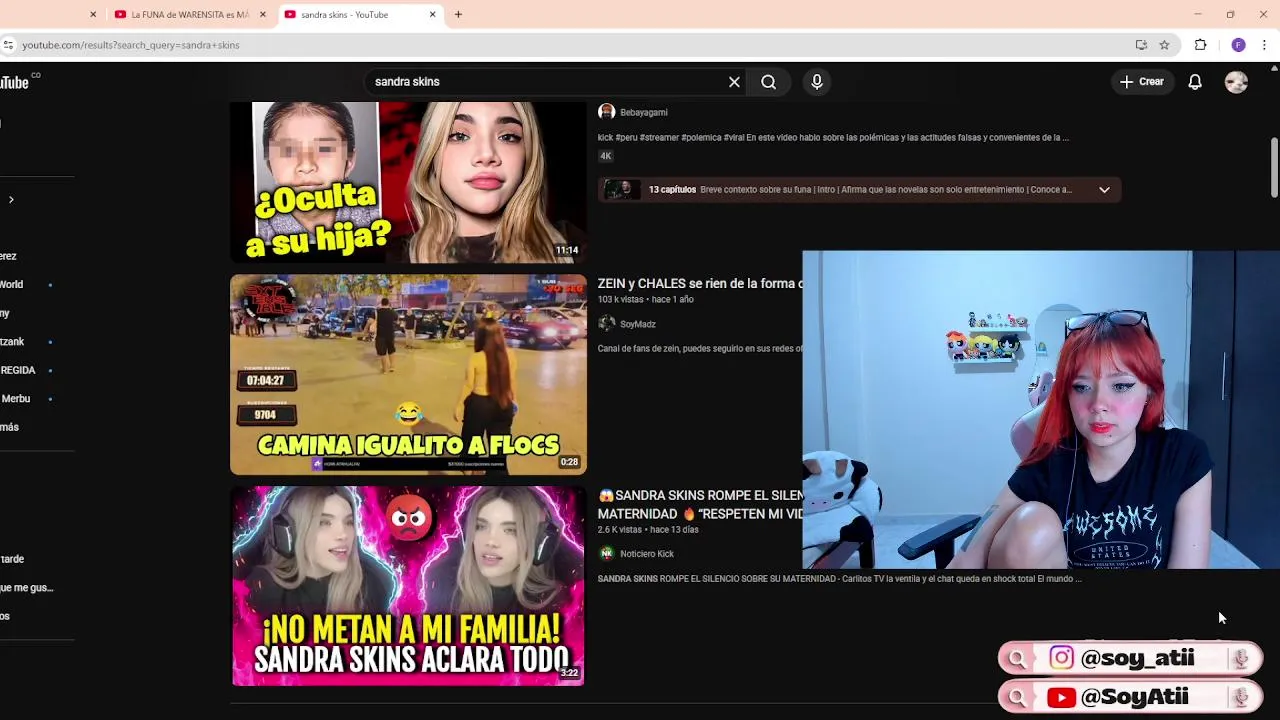This screenshot has height=720, width=1280.
Task: Click the chapter preview thumbnail beside '13 capítulos'
Action: pyautogui.click(x=620, y=190)
